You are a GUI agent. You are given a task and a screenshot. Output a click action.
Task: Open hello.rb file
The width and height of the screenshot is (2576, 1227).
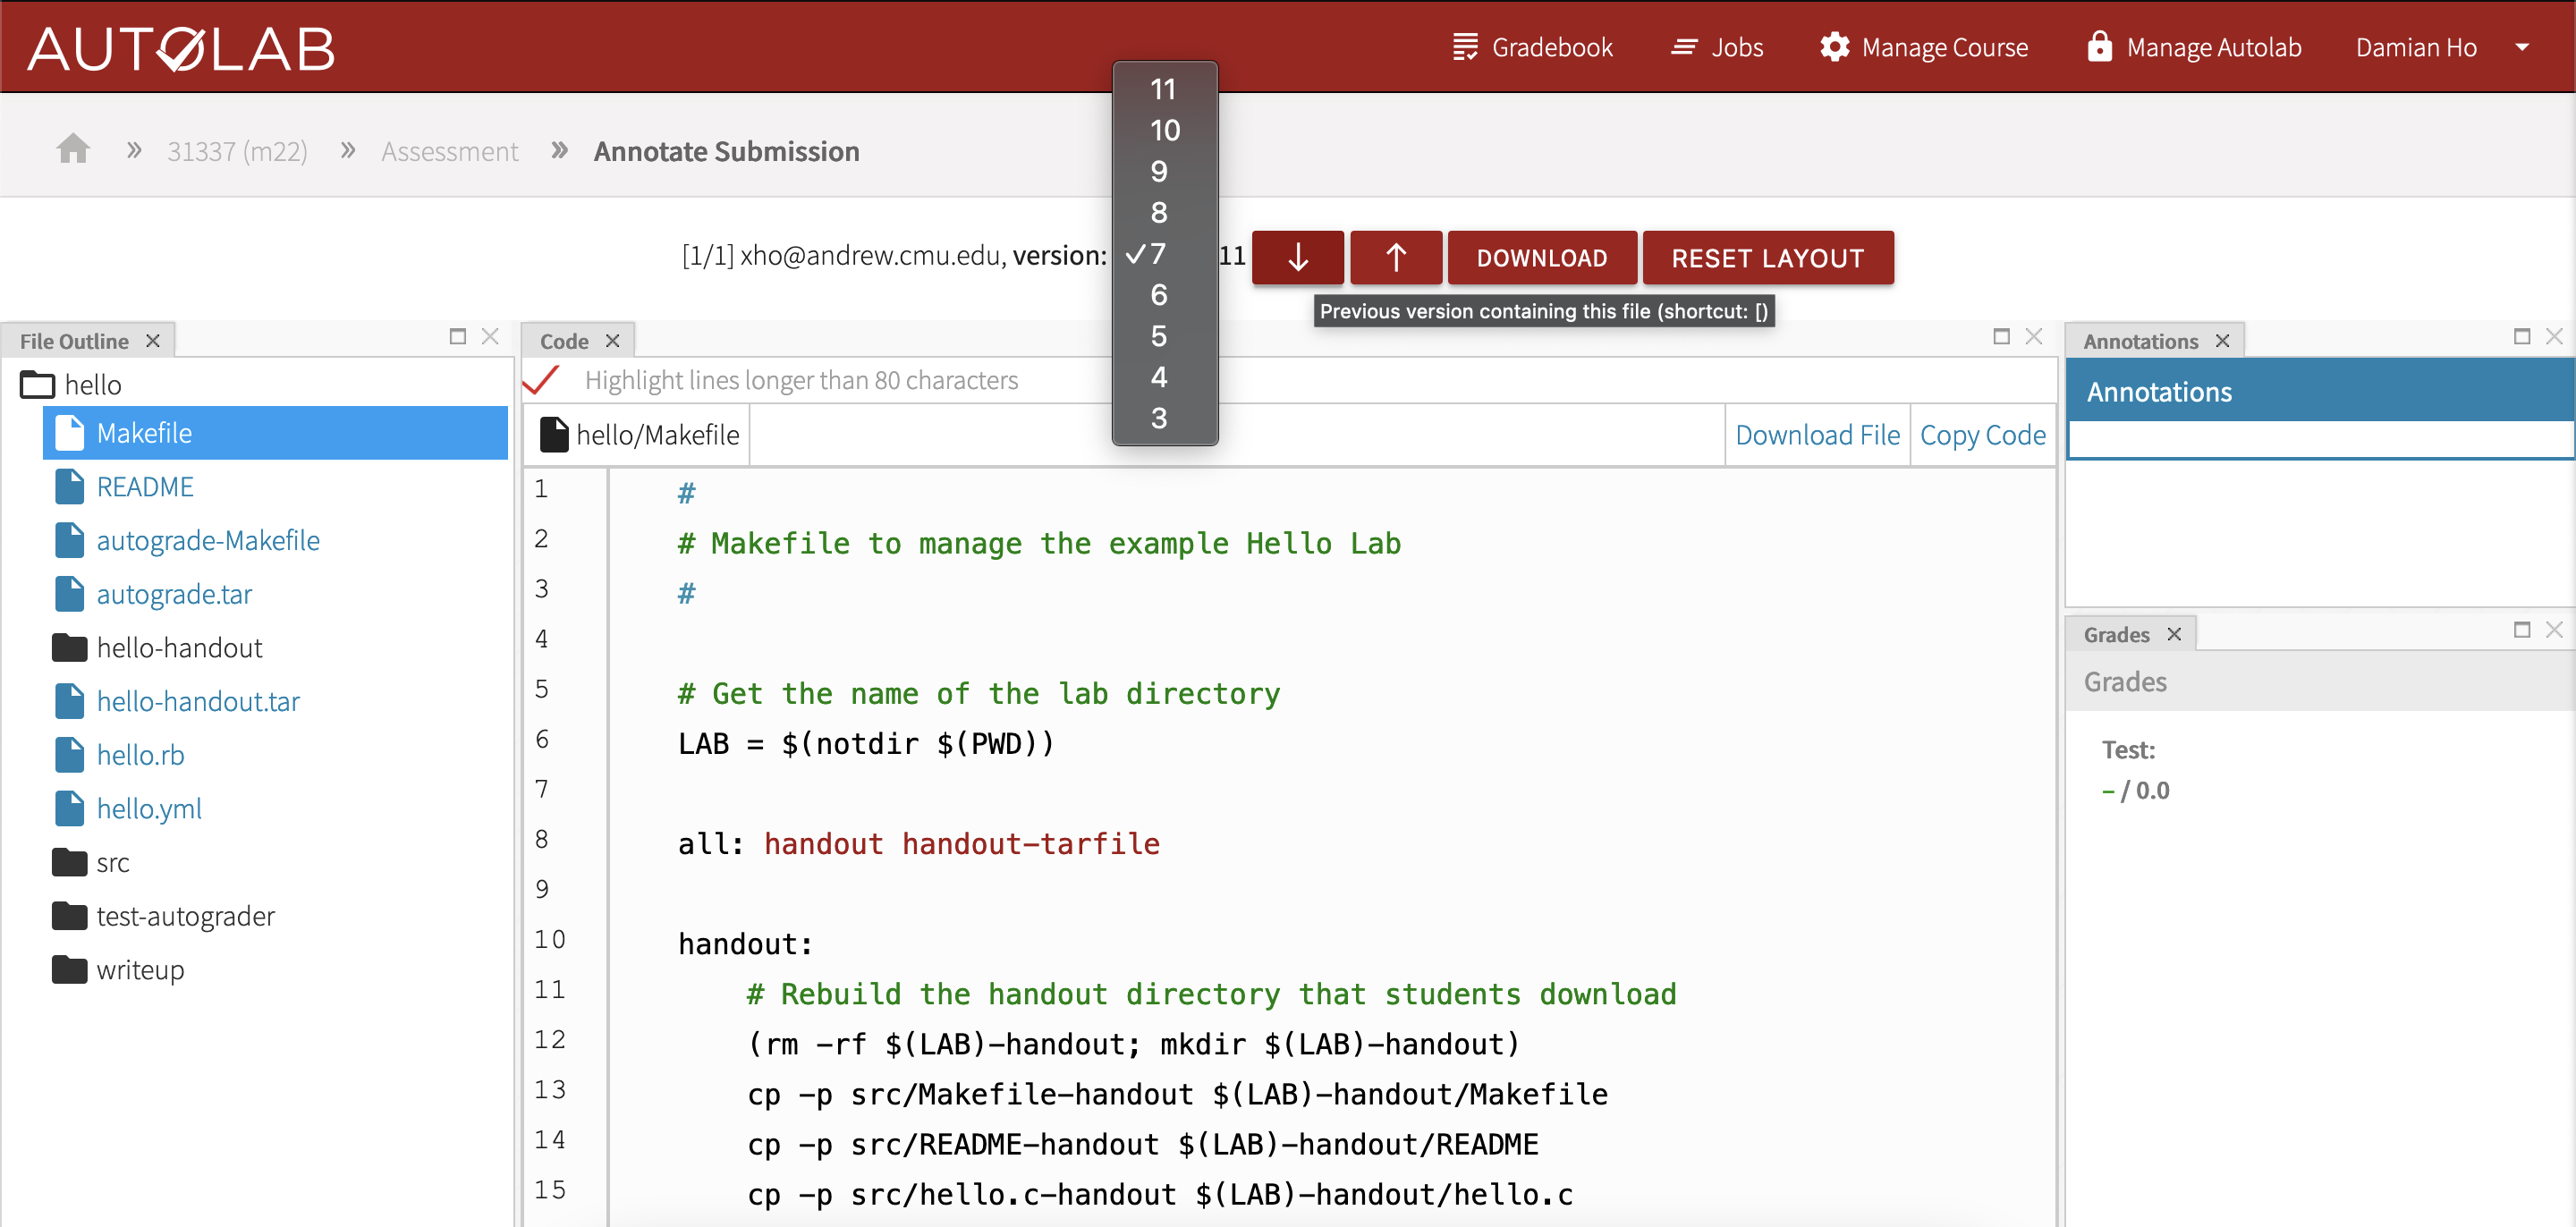coord(141,756)
